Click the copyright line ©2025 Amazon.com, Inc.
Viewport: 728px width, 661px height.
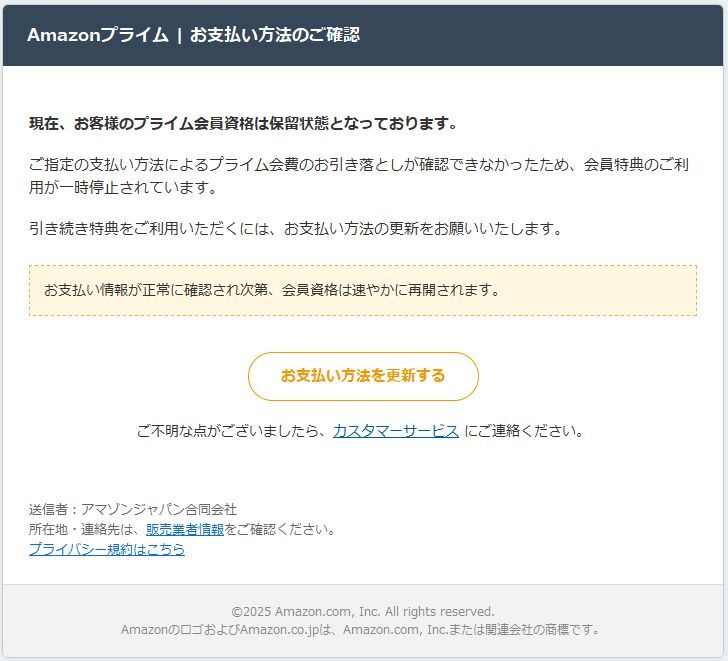pyautogui.click(x=363, y=611)
